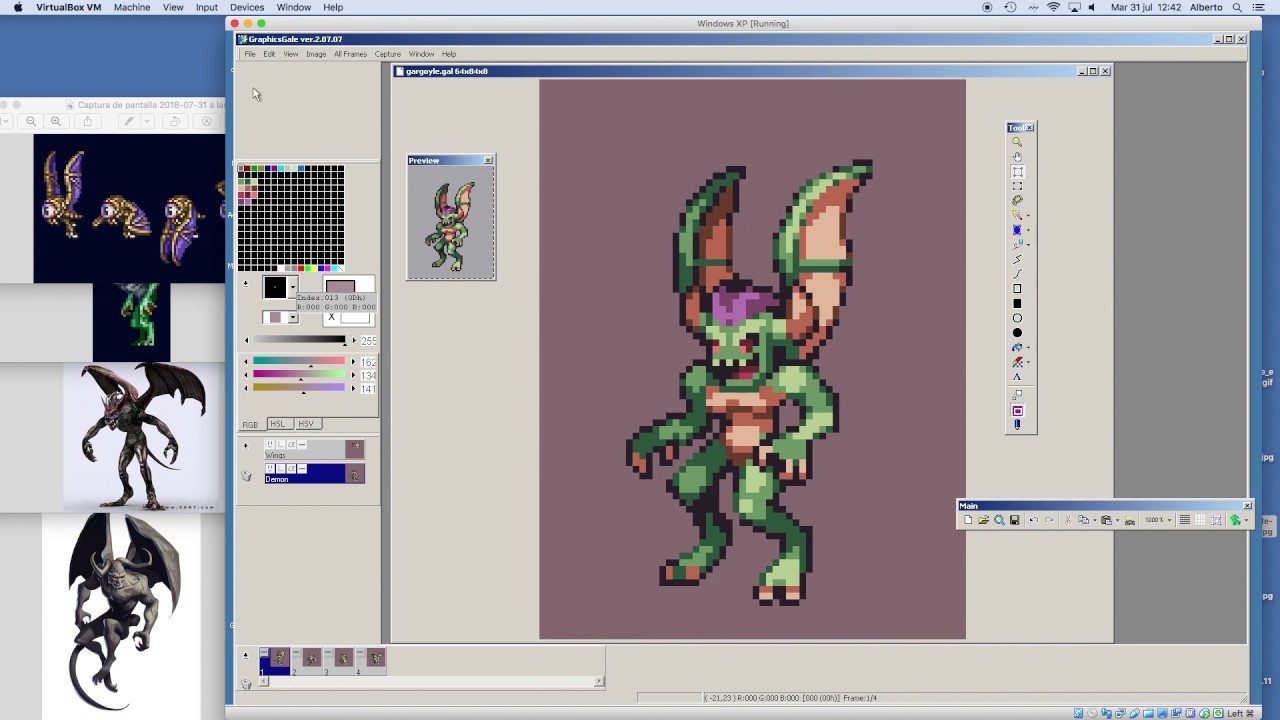Select the paint bucket gradient tool
The width and height of the screenshot is (1280, 720).
pos(1016,347)
